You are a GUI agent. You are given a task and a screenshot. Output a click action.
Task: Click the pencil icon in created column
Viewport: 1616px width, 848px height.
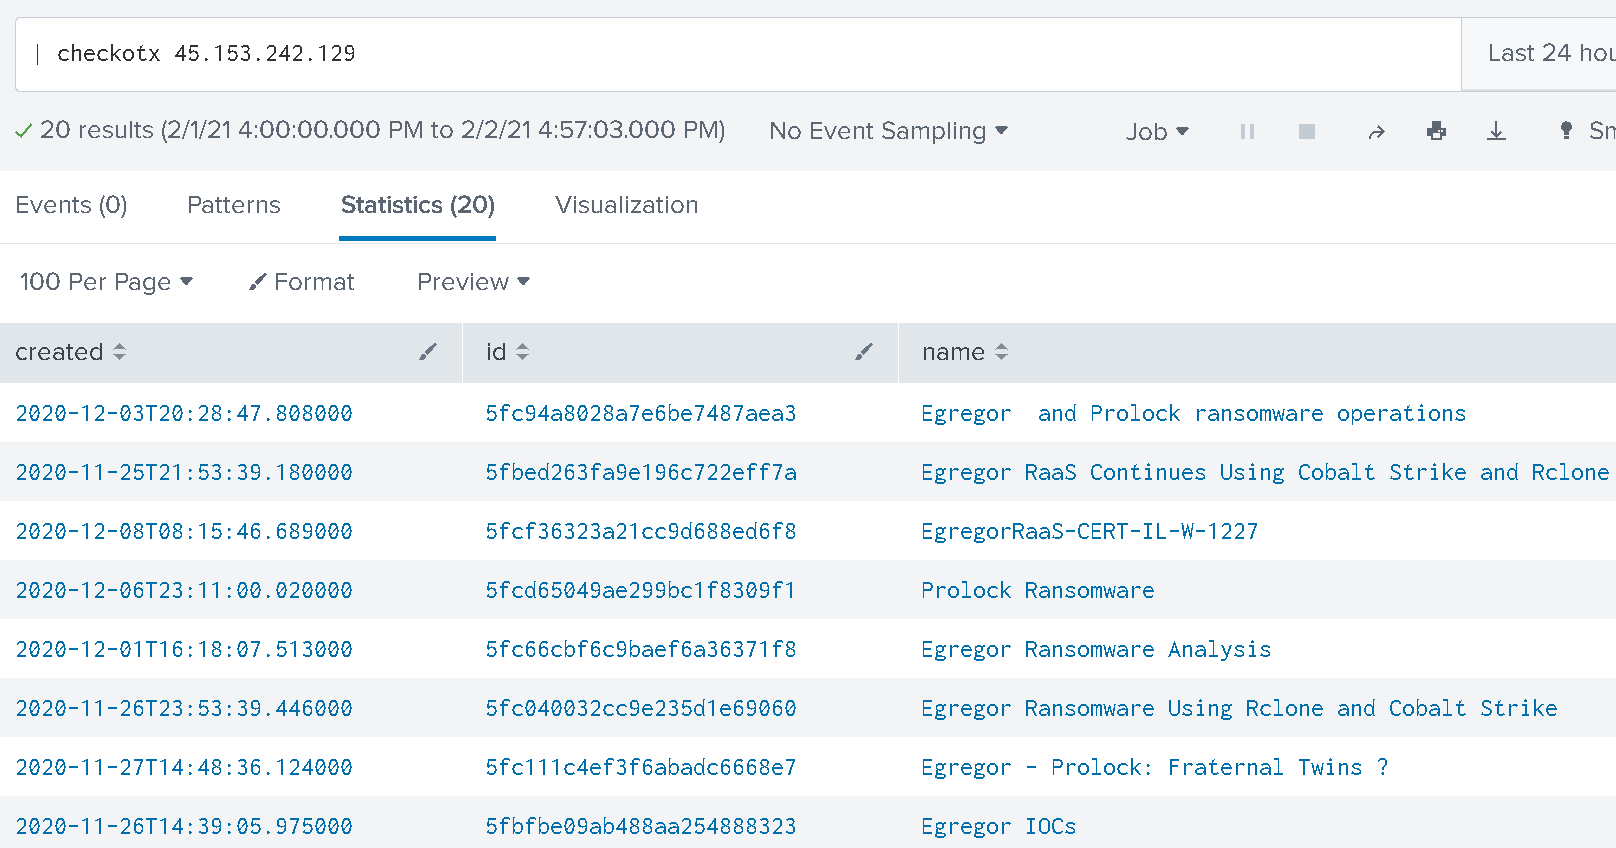(428, 352)
